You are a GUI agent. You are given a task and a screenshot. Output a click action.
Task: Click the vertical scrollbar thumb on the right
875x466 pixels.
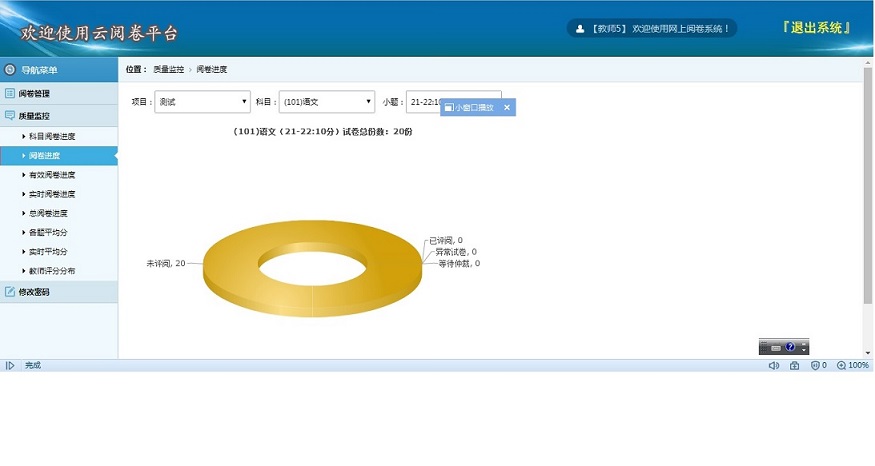click(x=867, y=185)
